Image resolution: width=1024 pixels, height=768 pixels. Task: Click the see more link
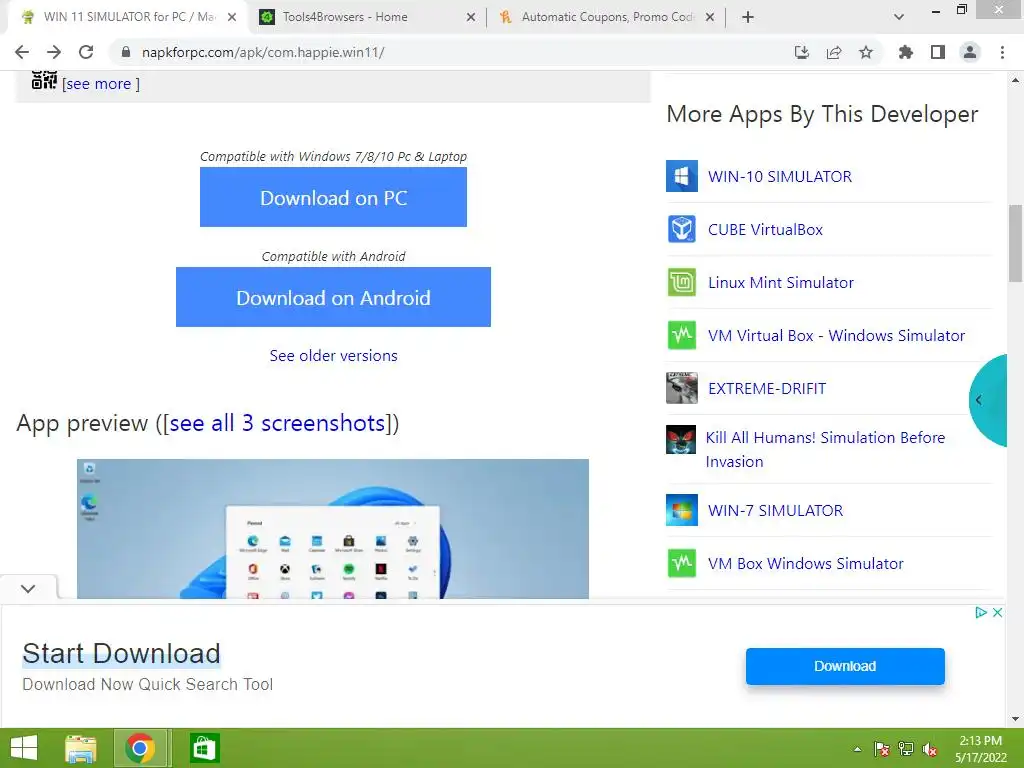pos(101,84)
